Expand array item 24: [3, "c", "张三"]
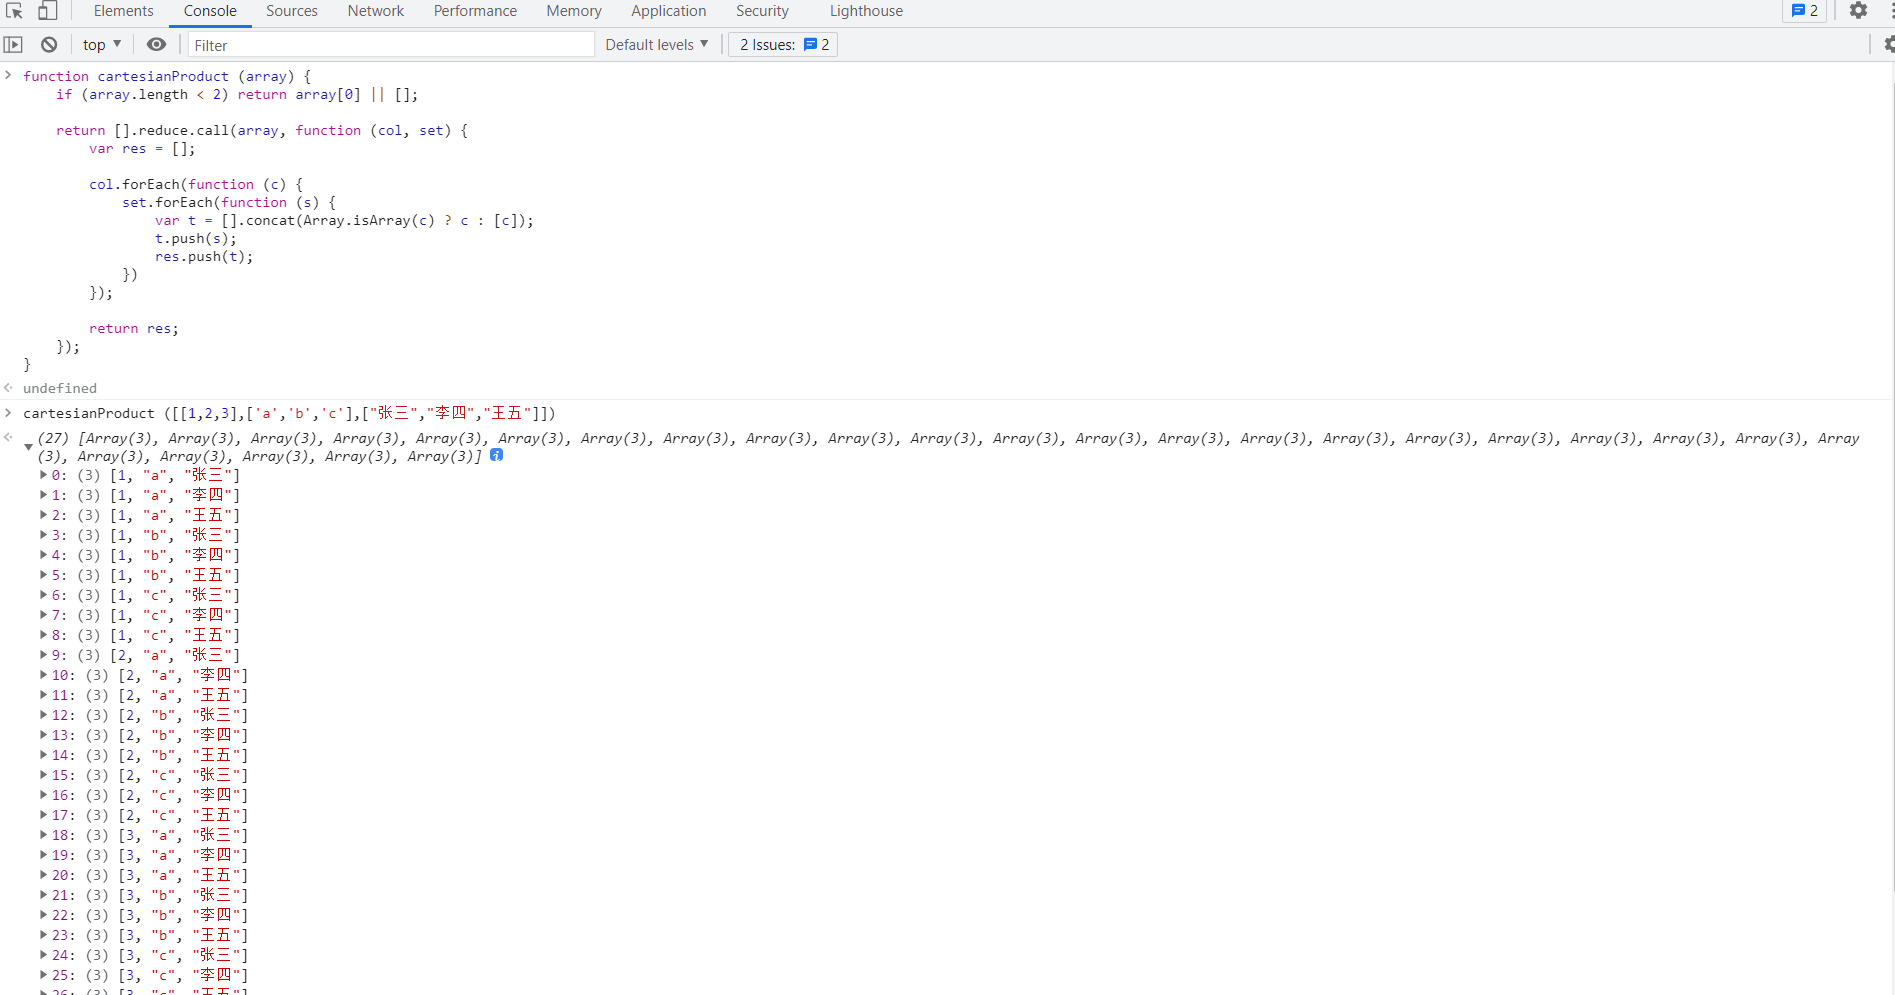This screenshot has height=995, width=1895. pyautogui.click(x=43, y=955)
